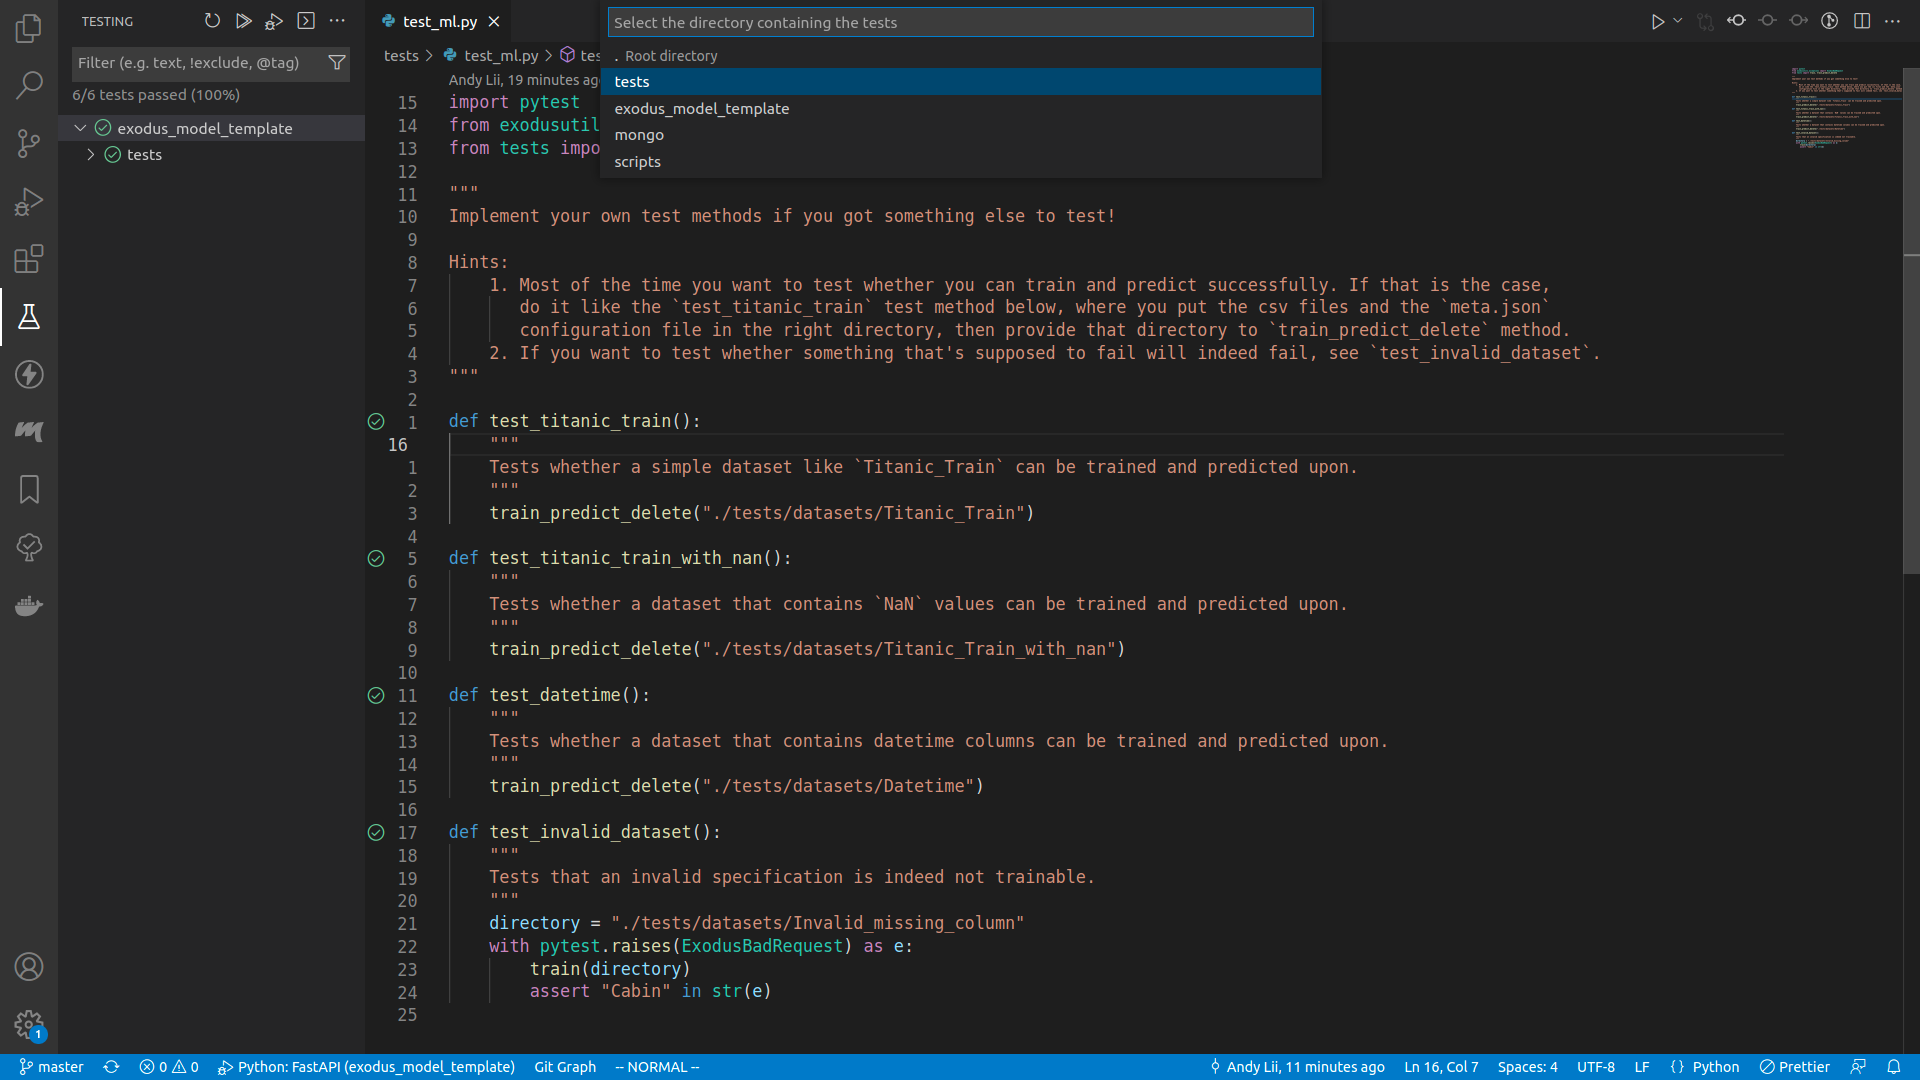The height and width of the screenshot is (1080, 1920).
Task: Choose the mongo directory option
Action: (x=960, y=135)
